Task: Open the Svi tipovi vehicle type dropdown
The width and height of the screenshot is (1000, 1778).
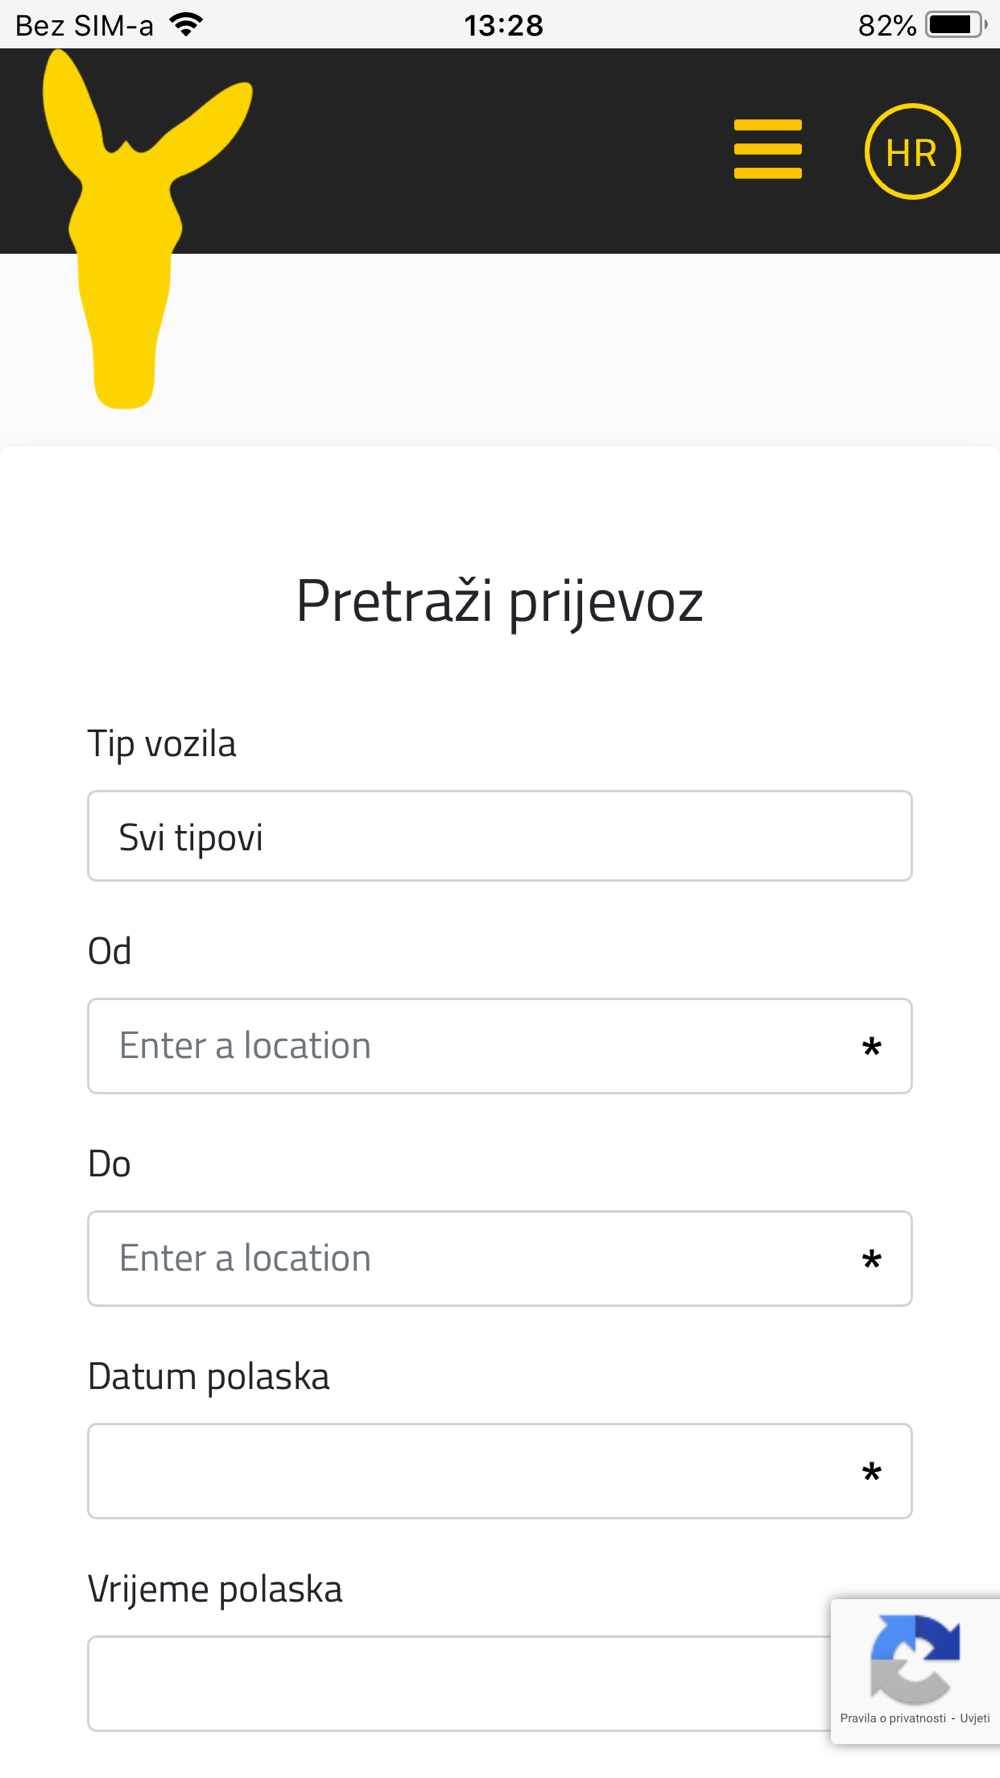Action: click(x=499, y=836)
